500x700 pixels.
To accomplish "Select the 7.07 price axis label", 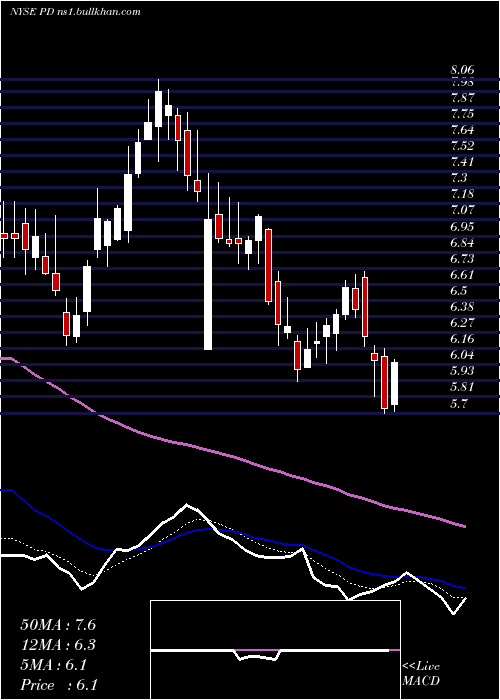I will click(x=462, y=210).
